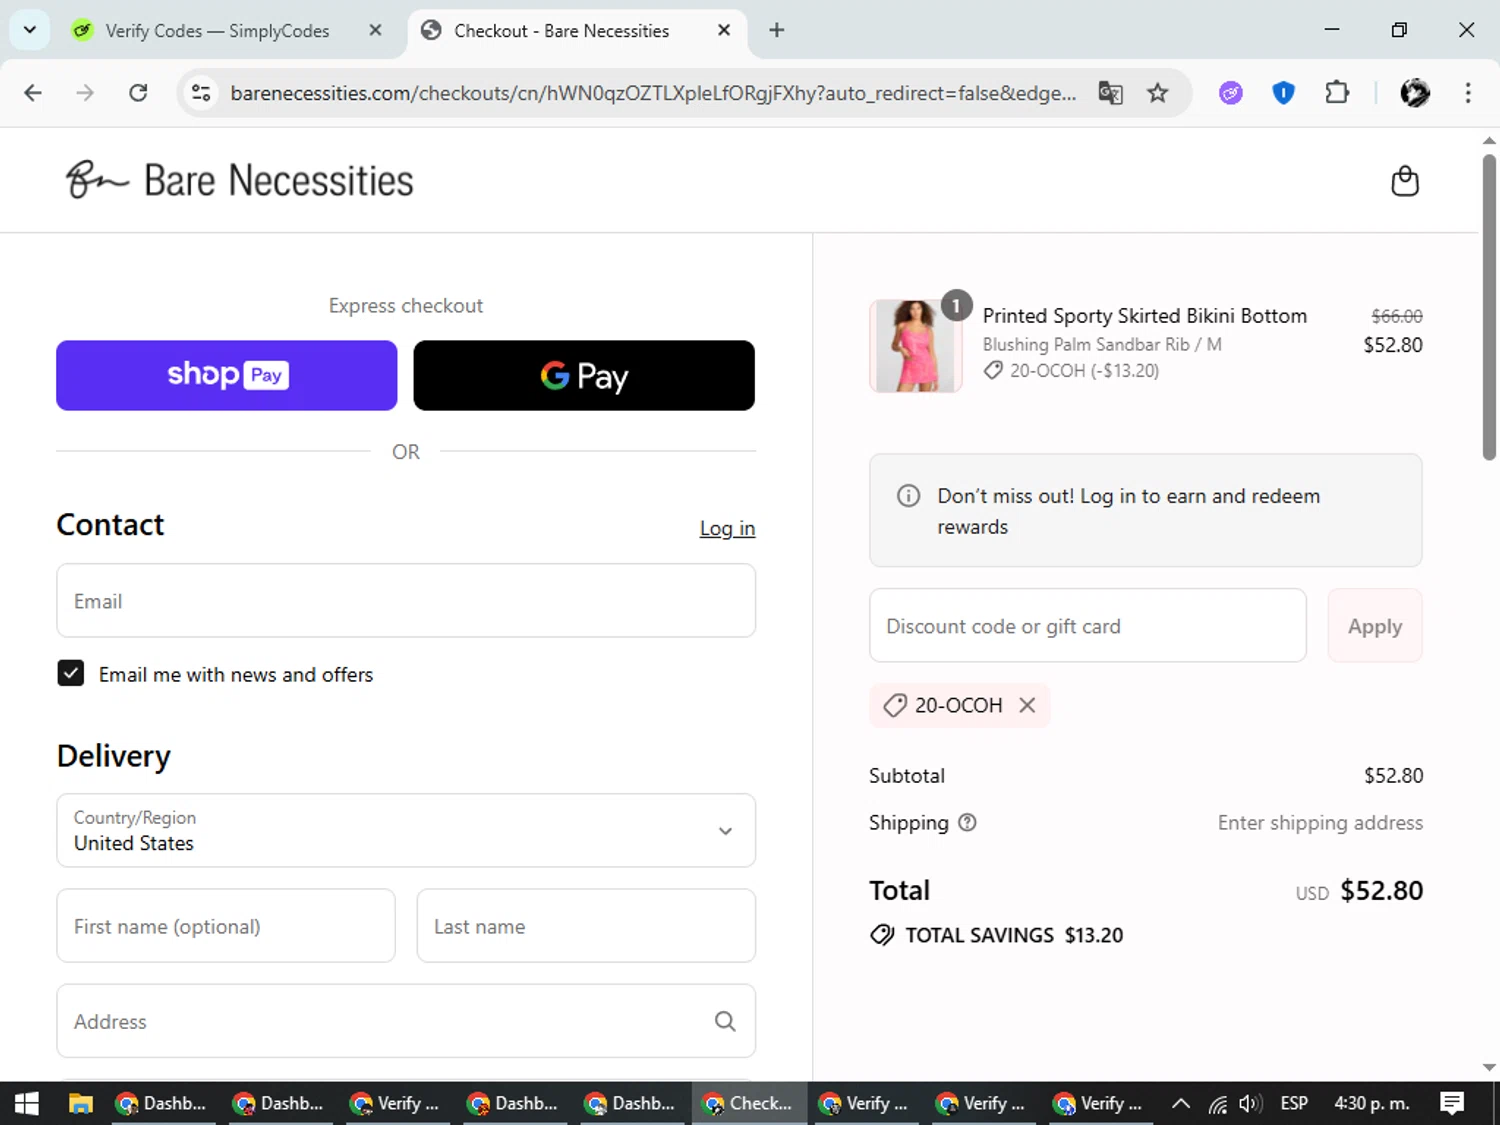Reload the checkout page
The width and height of the screenshot is (1500, 1125).
click(138, 93)
